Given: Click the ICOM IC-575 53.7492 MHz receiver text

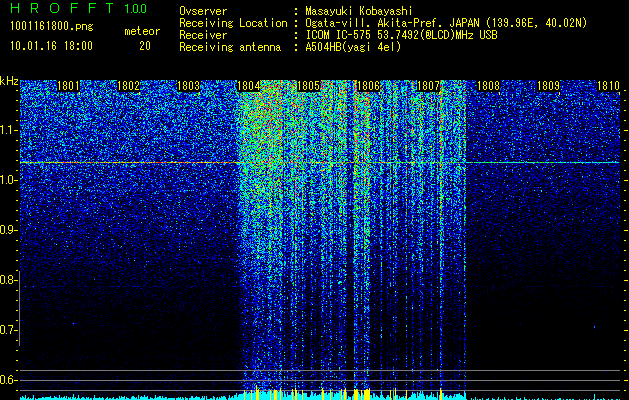Looking at the screenshot, I should click(401, 35).
